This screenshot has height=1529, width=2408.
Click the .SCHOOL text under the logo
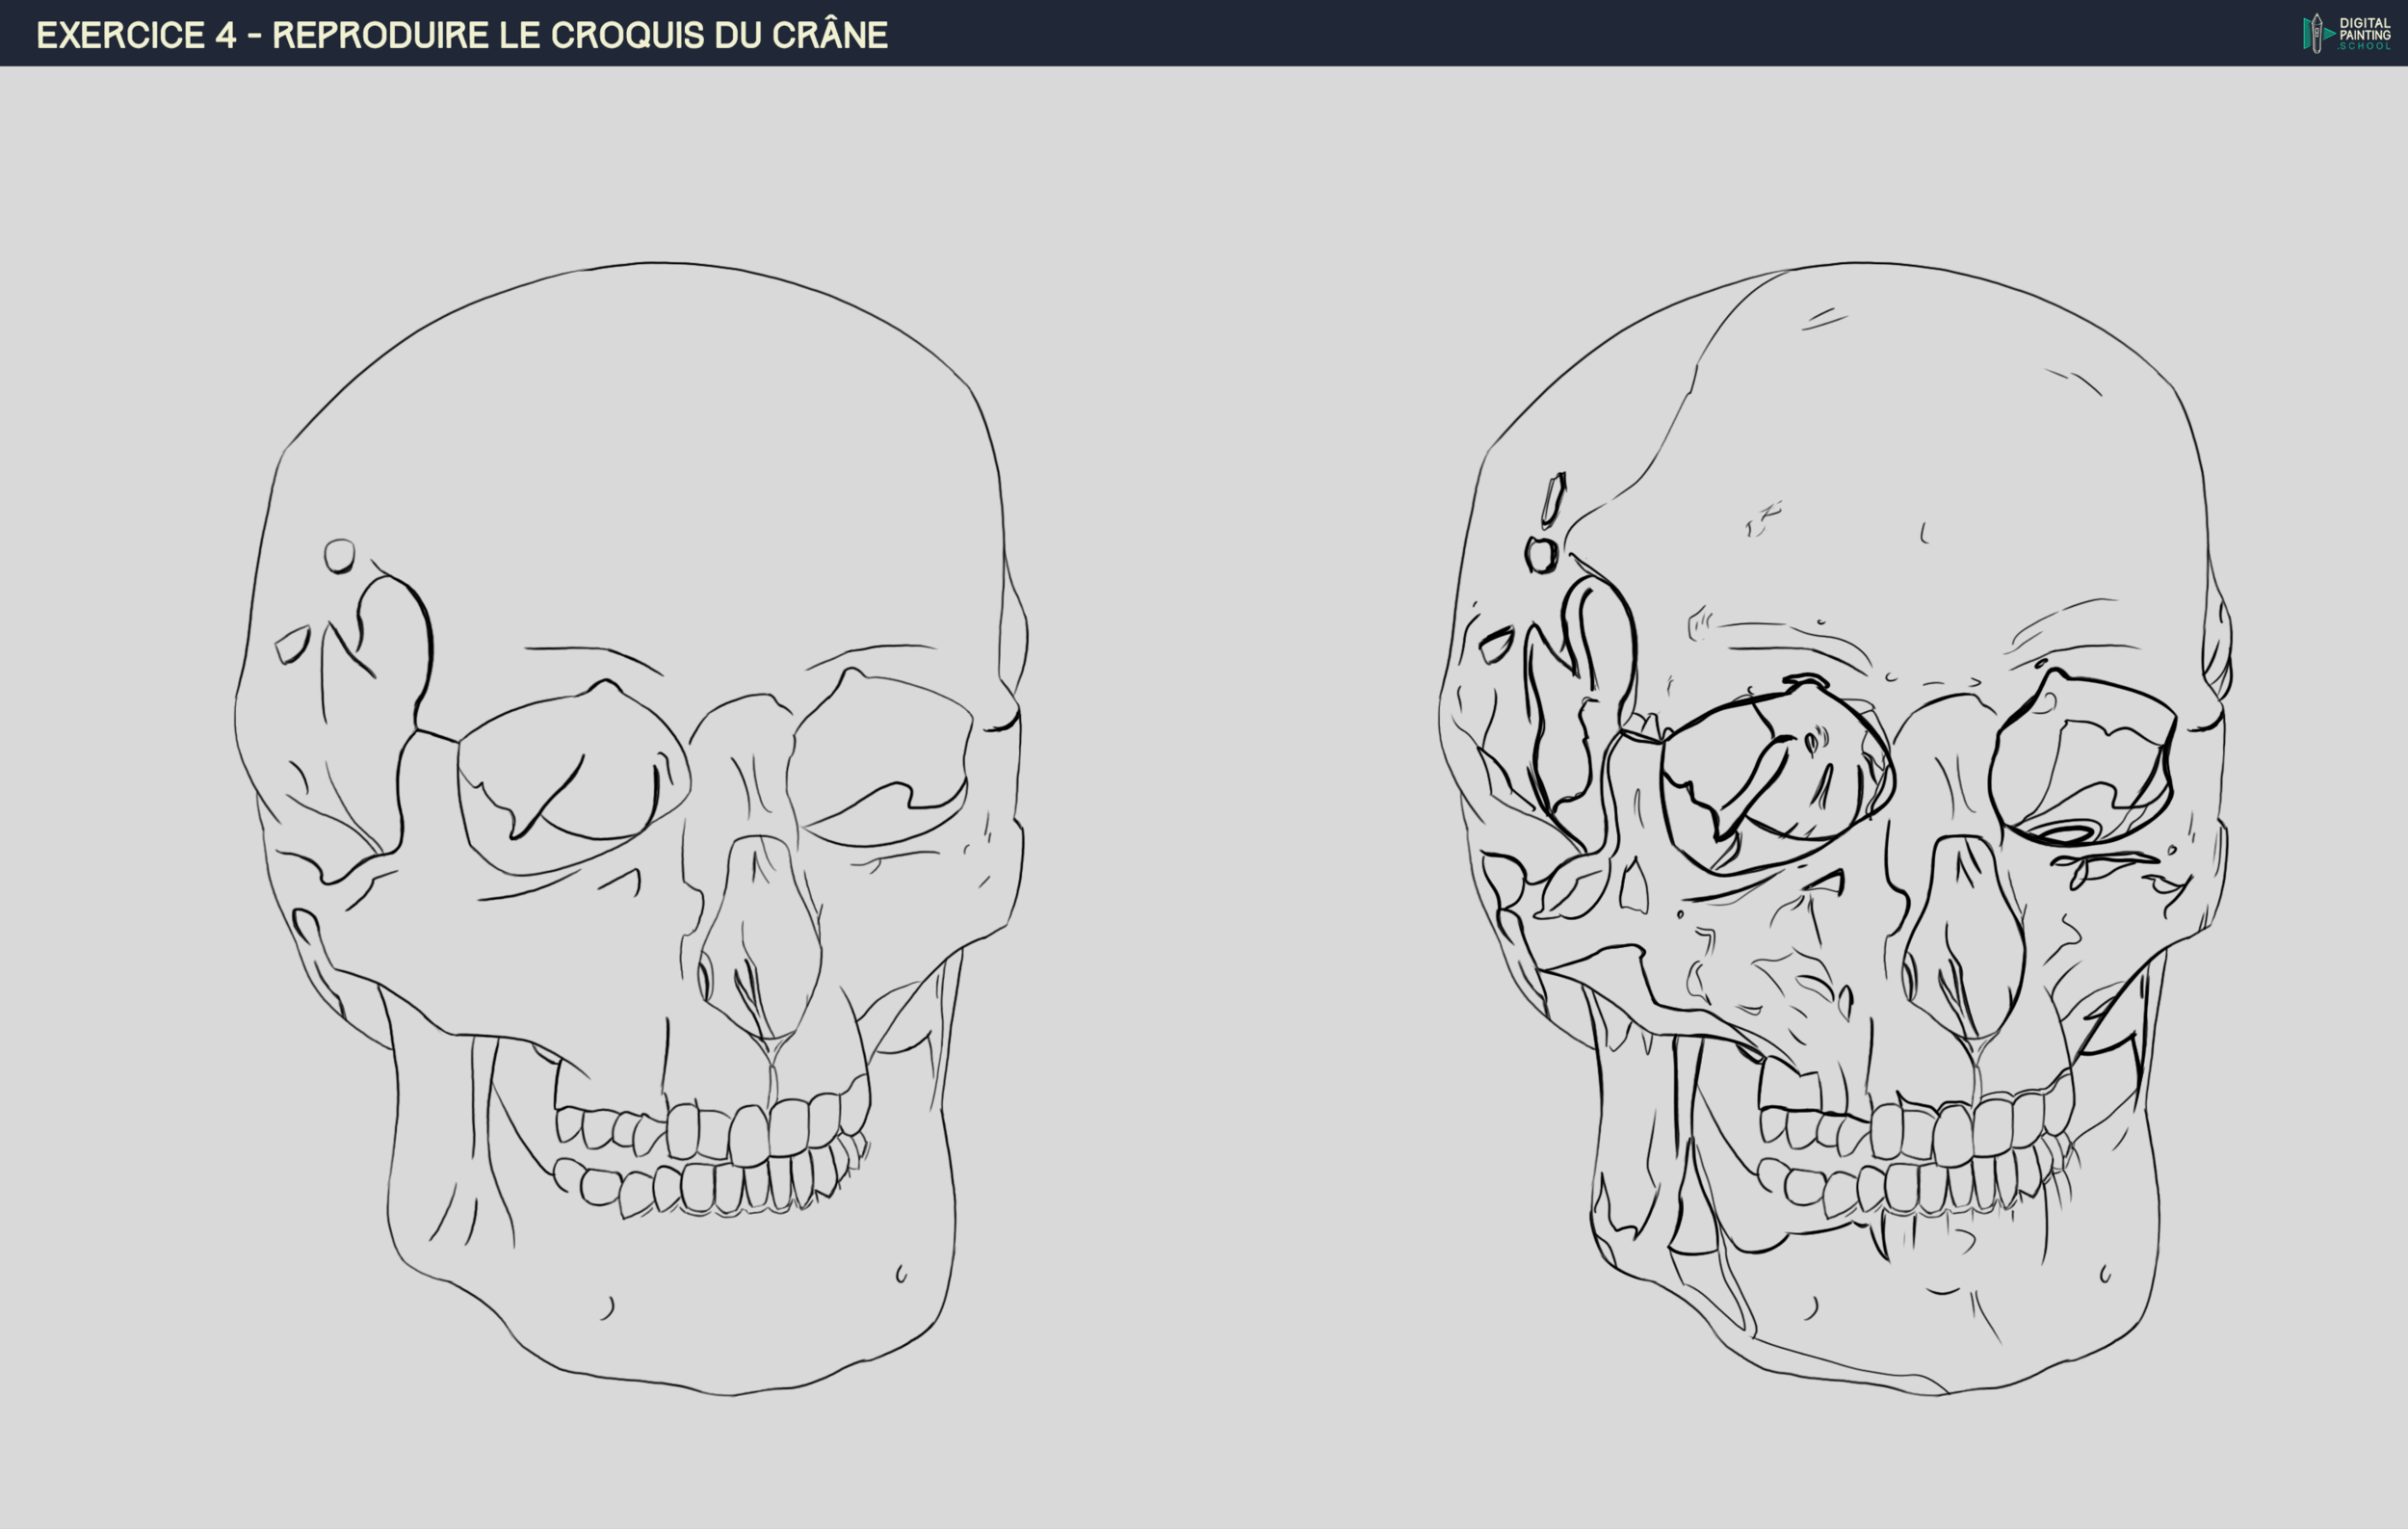[x=2366, y=47]
